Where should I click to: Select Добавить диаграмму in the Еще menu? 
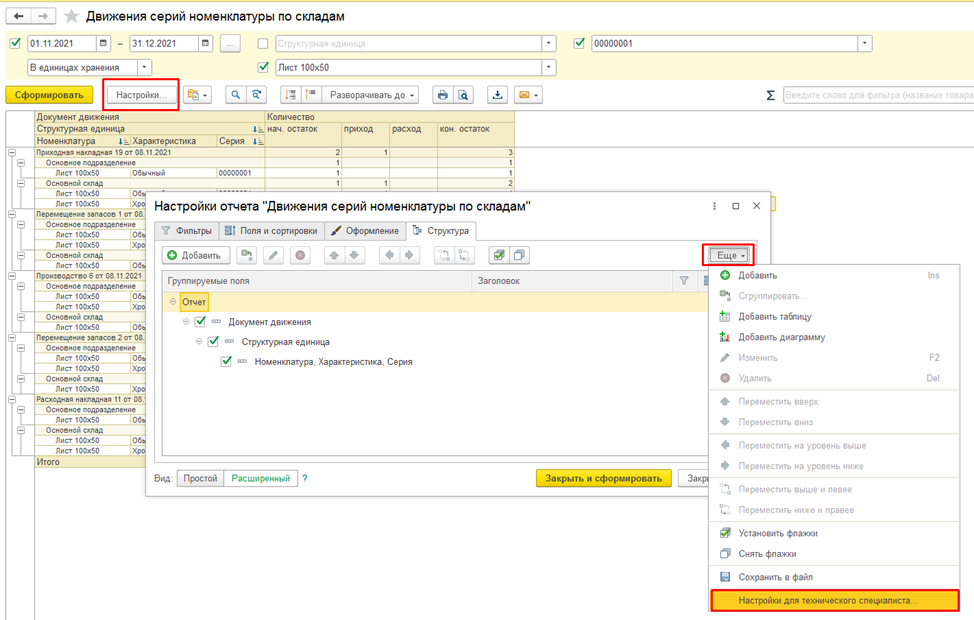(834, 337)
